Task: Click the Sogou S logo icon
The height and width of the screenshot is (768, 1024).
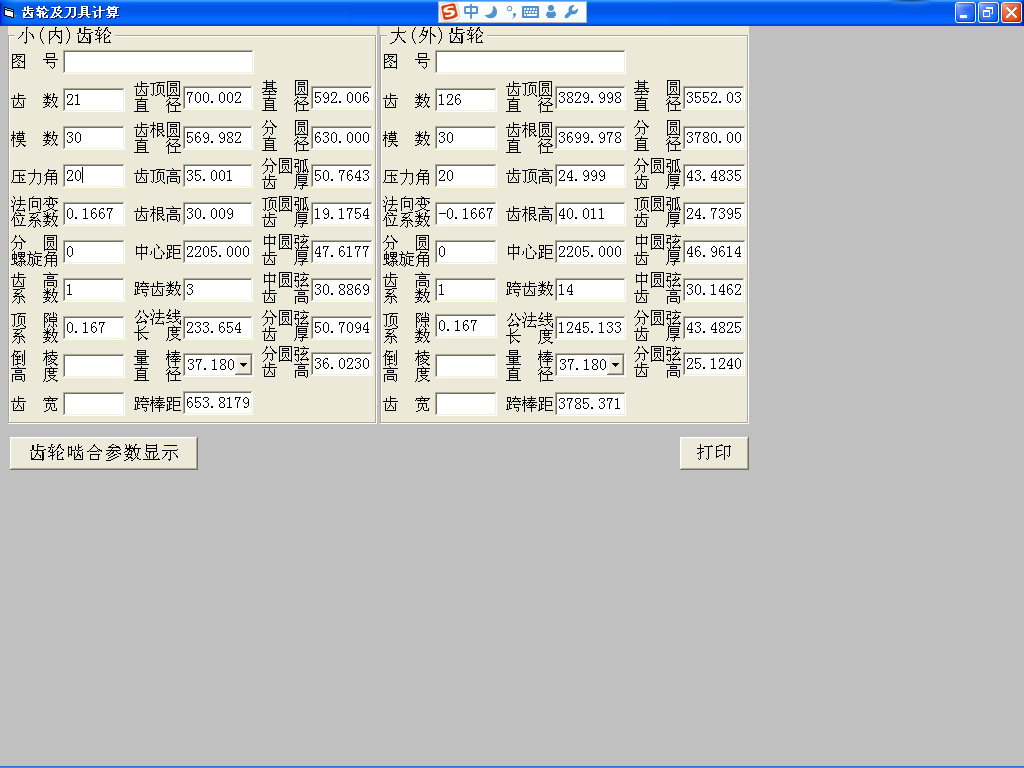Action: (x=449, y=12)
